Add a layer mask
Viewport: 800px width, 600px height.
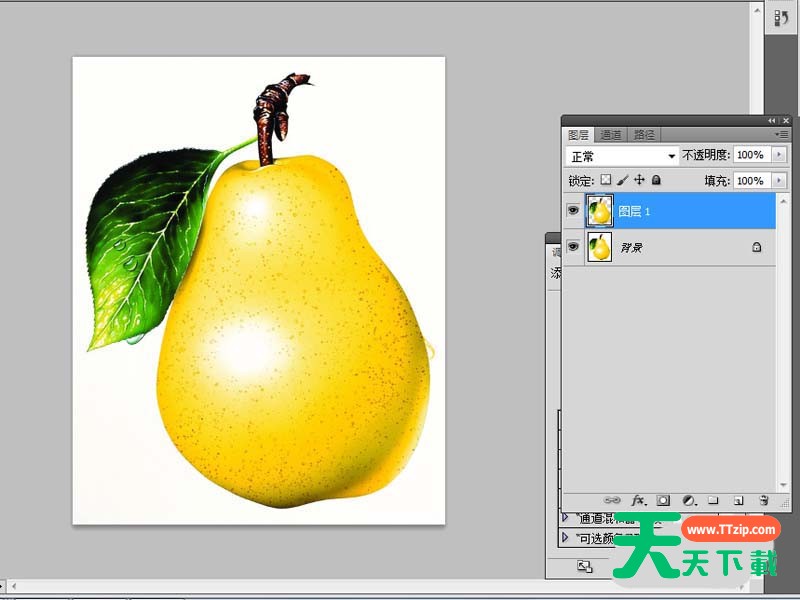point(662,500)
